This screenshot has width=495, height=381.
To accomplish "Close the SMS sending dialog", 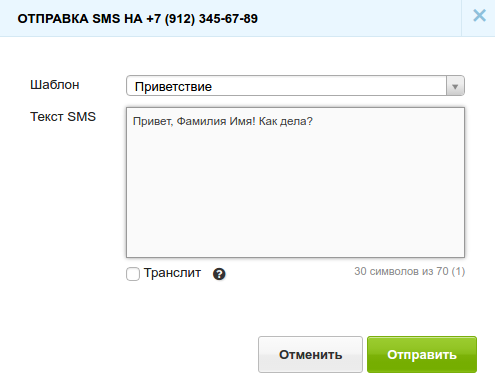I will (x=479, y=16).
